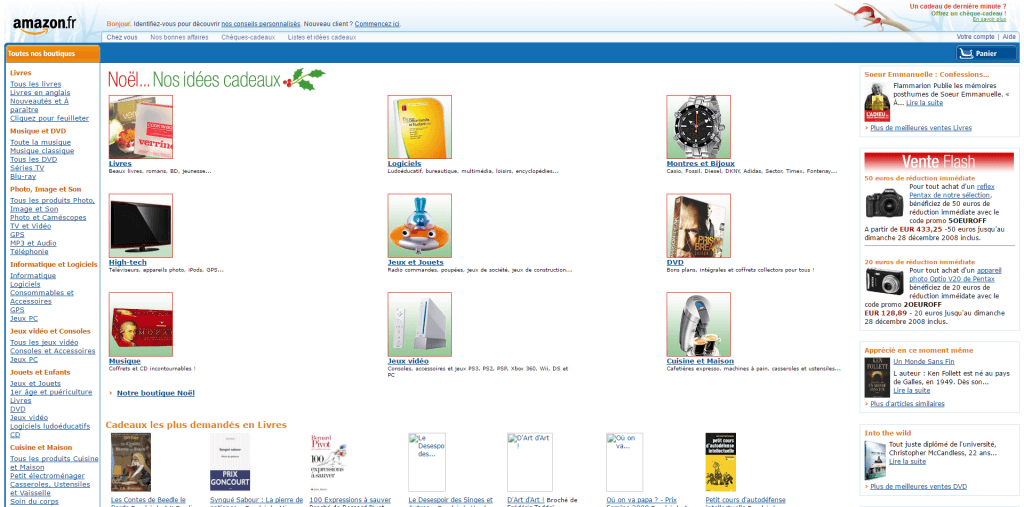This screenshot has height=507, width=1024.
Task: Open the Musique Mozart box thumbnail
Action: tap(141, 324)
